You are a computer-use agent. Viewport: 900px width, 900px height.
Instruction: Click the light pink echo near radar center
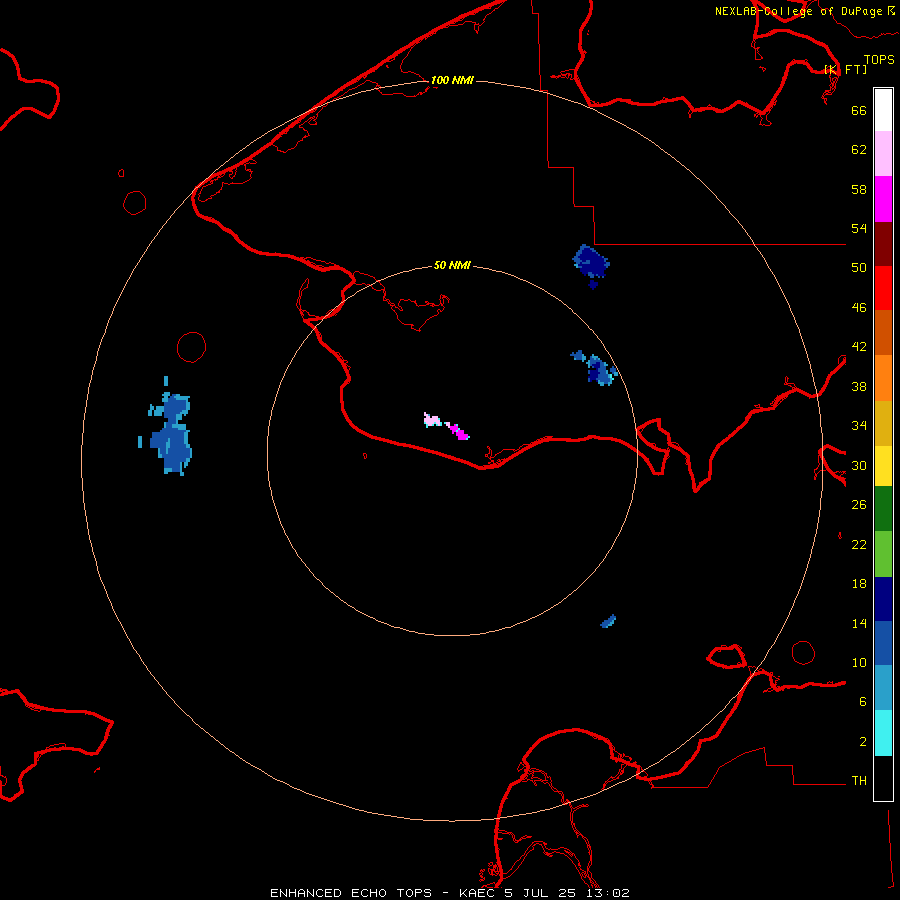click(x=432, y=420)
